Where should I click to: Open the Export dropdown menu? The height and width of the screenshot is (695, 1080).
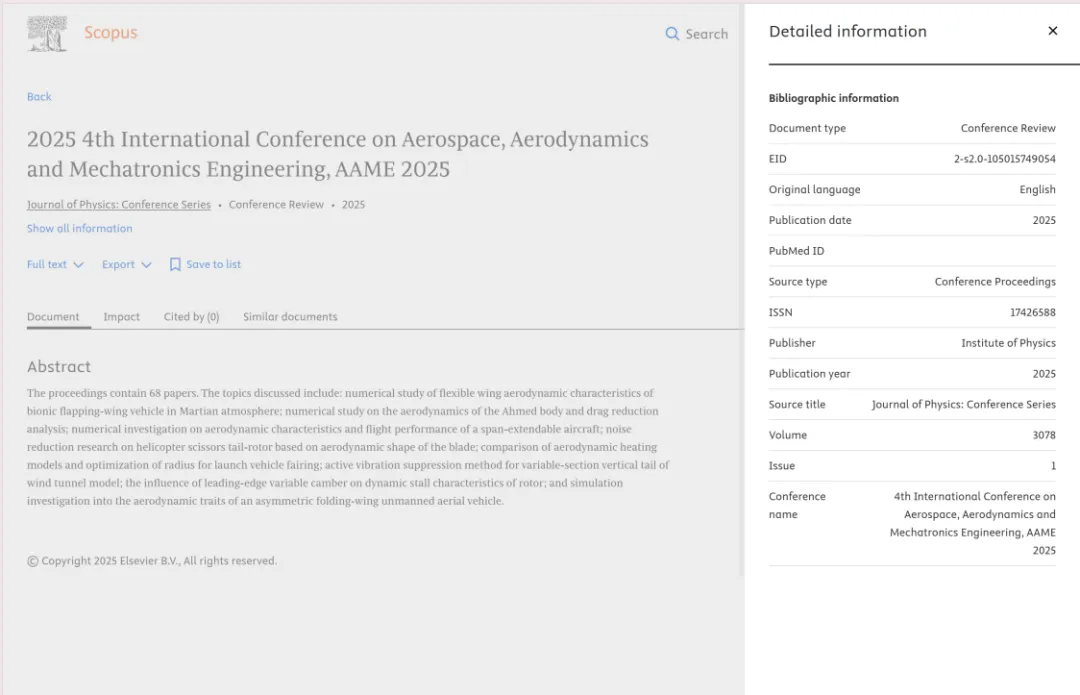pyautogui.click(x=126, y=265)
